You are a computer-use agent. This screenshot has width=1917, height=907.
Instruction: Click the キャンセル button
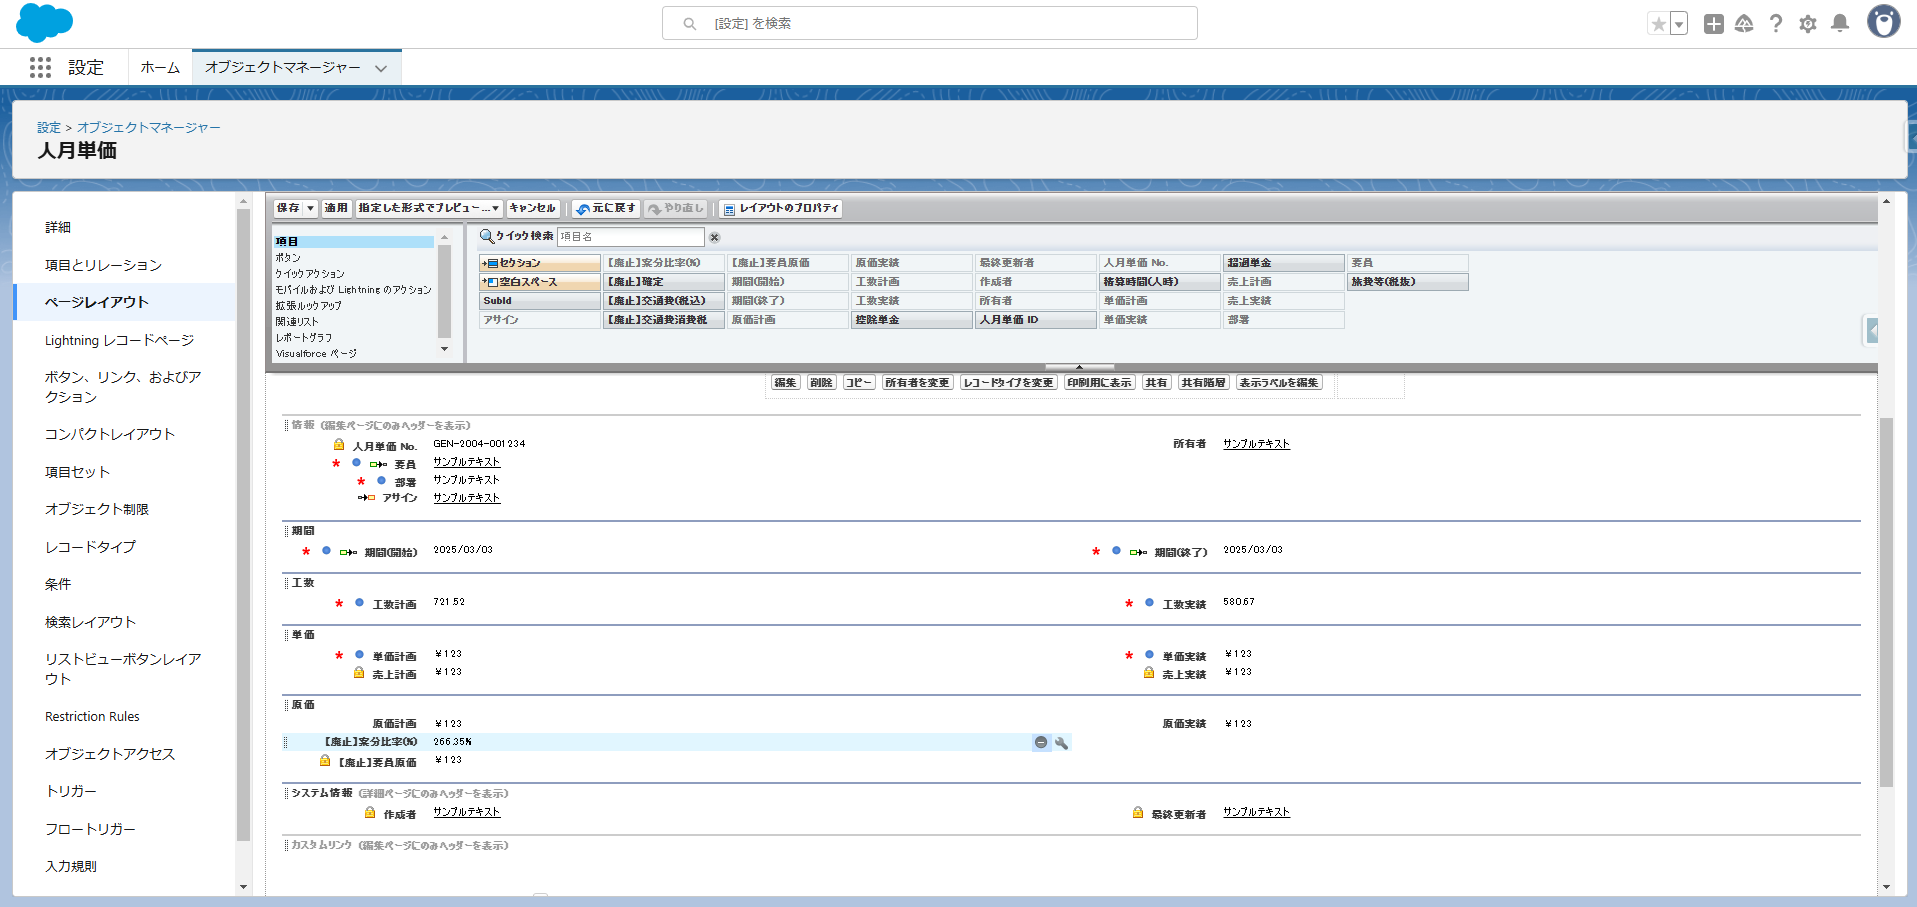coord(532,208)
